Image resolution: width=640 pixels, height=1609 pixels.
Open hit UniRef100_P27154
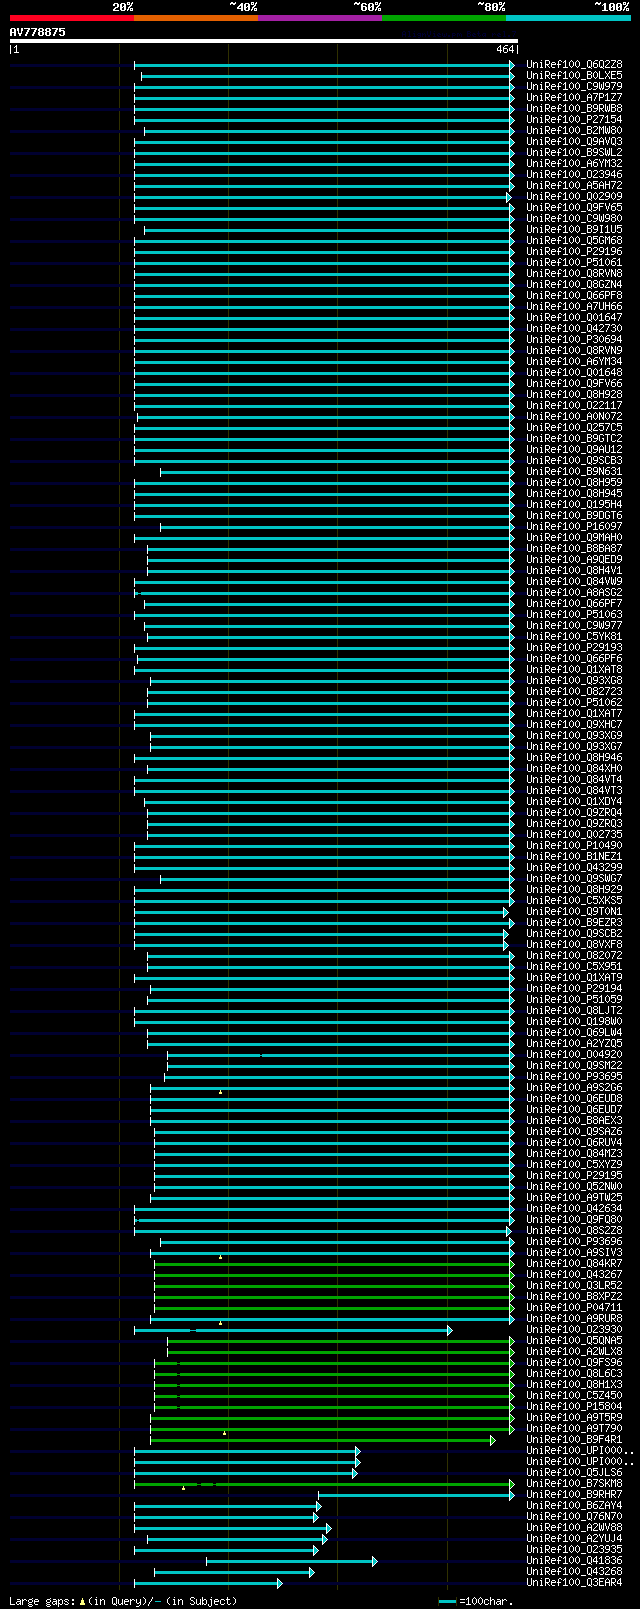click(574, 119)
